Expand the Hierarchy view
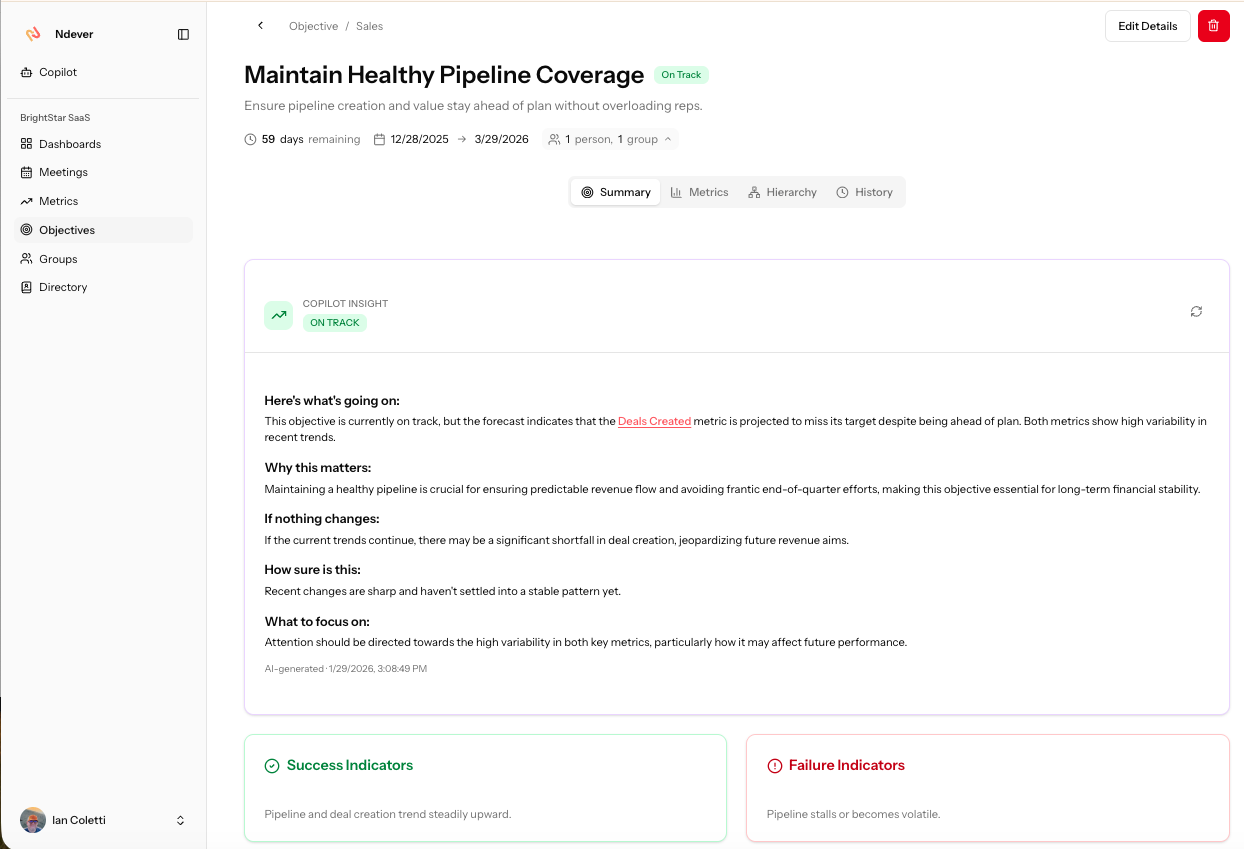 tap(782, 191)
